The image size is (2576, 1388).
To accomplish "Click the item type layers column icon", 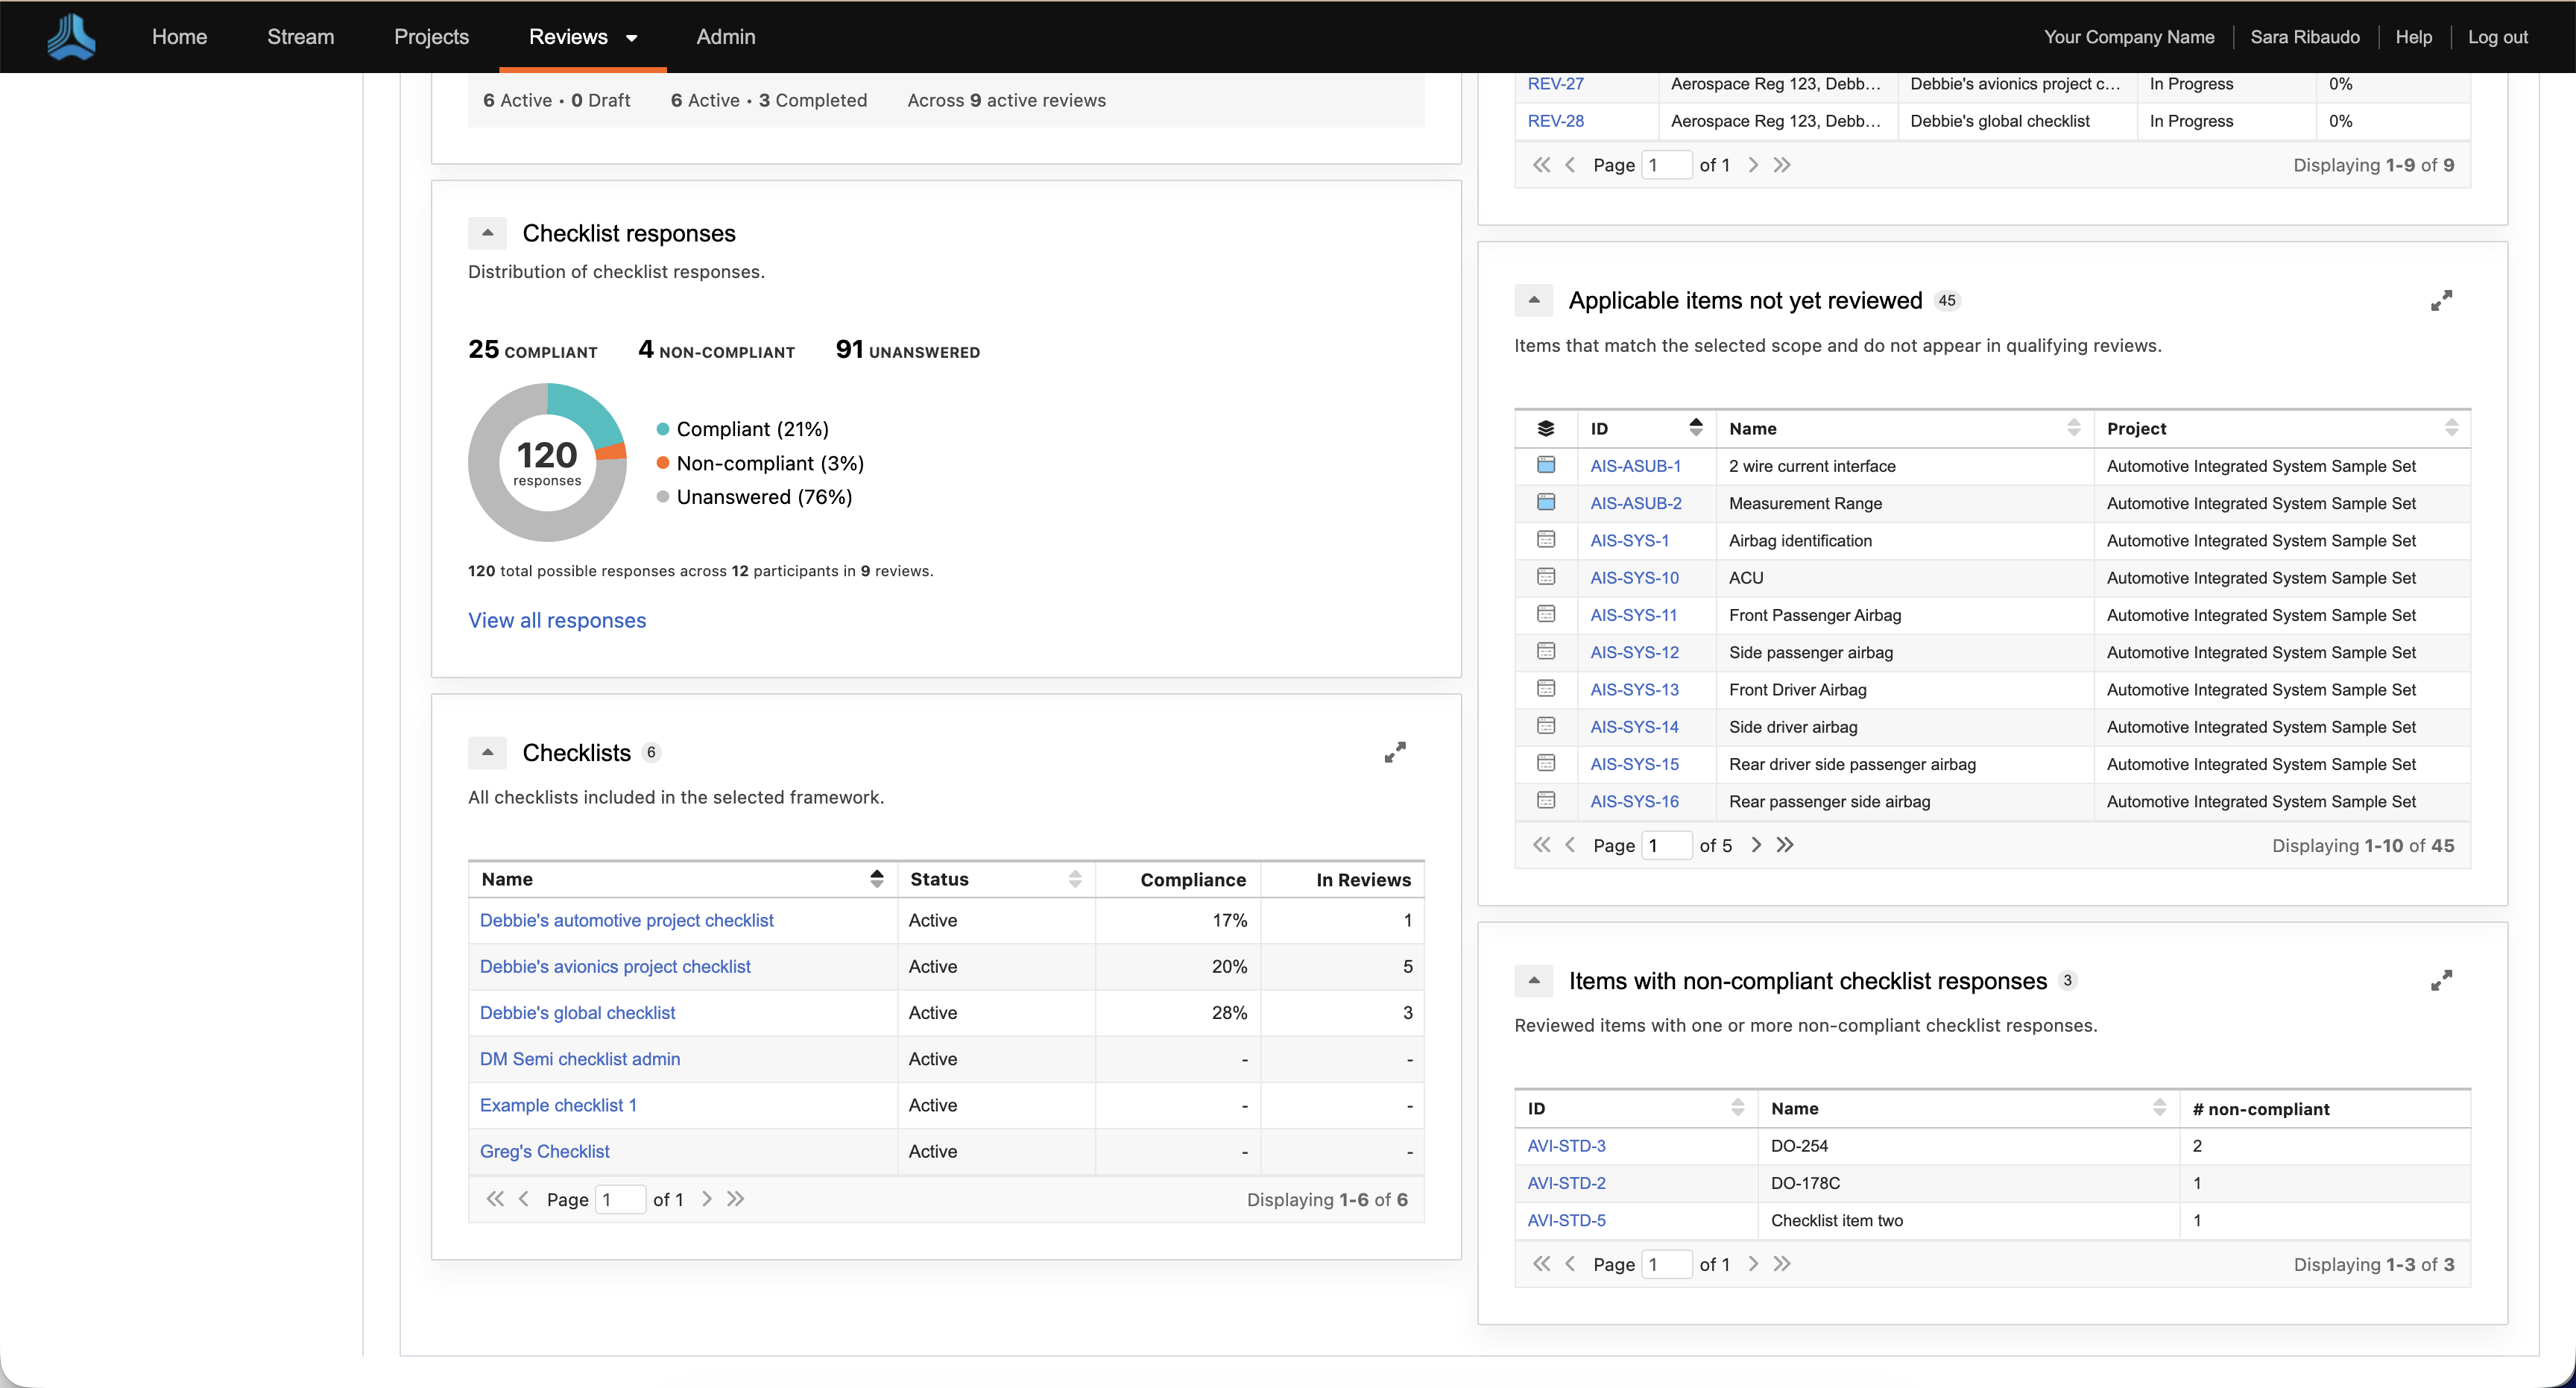I will 1545,428.
